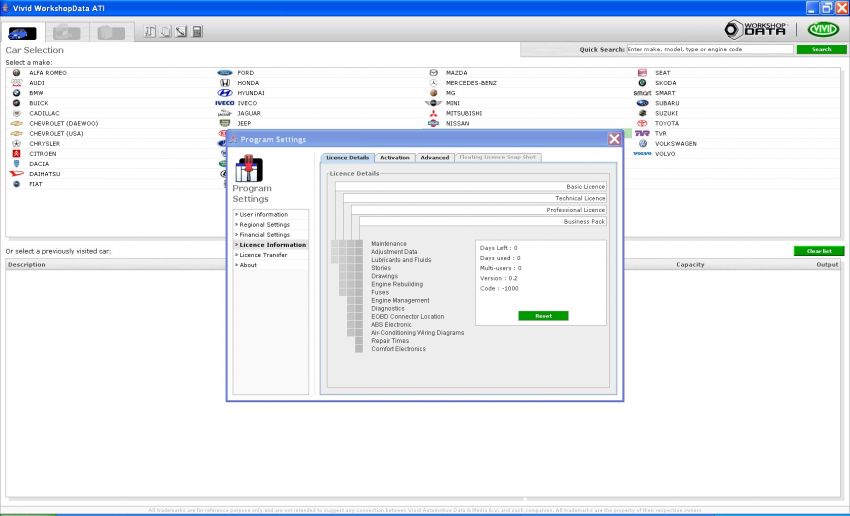
Task: Select the Mitsubishi diamonds logo
Action: click(x=433, y=113)
